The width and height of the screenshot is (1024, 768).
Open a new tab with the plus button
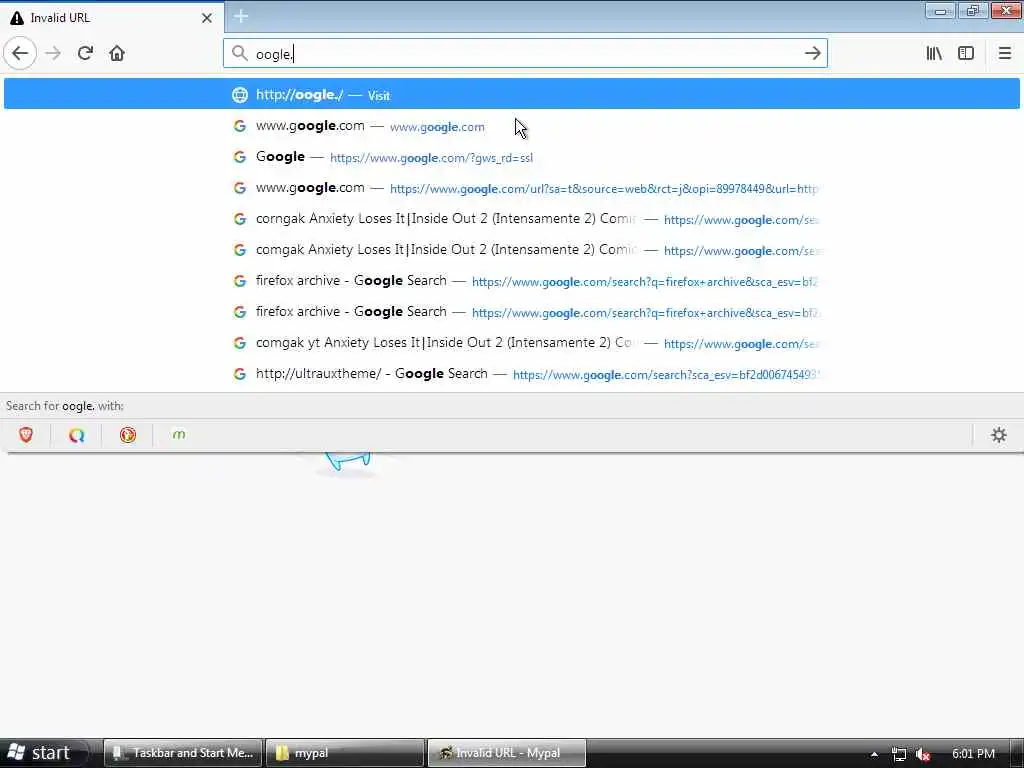pos(241,16)
